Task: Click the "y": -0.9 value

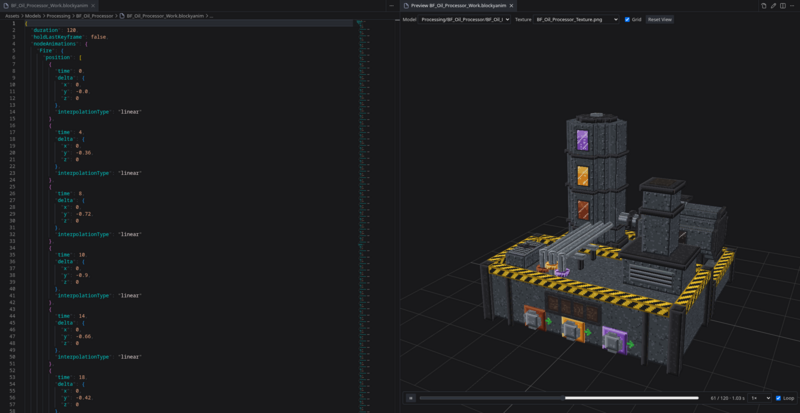Action: tap(83, 275)
